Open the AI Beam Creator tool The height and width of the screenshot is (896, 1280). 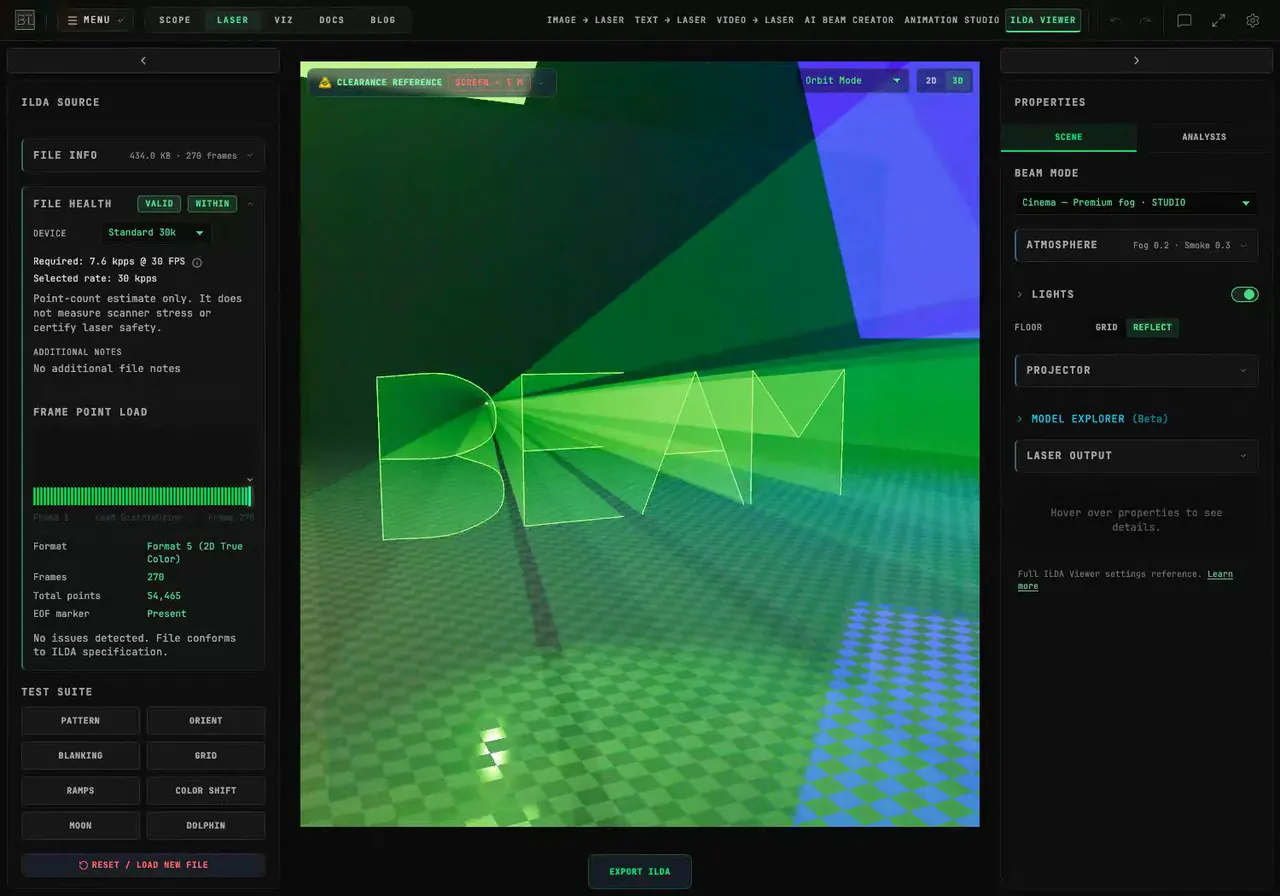849,20
